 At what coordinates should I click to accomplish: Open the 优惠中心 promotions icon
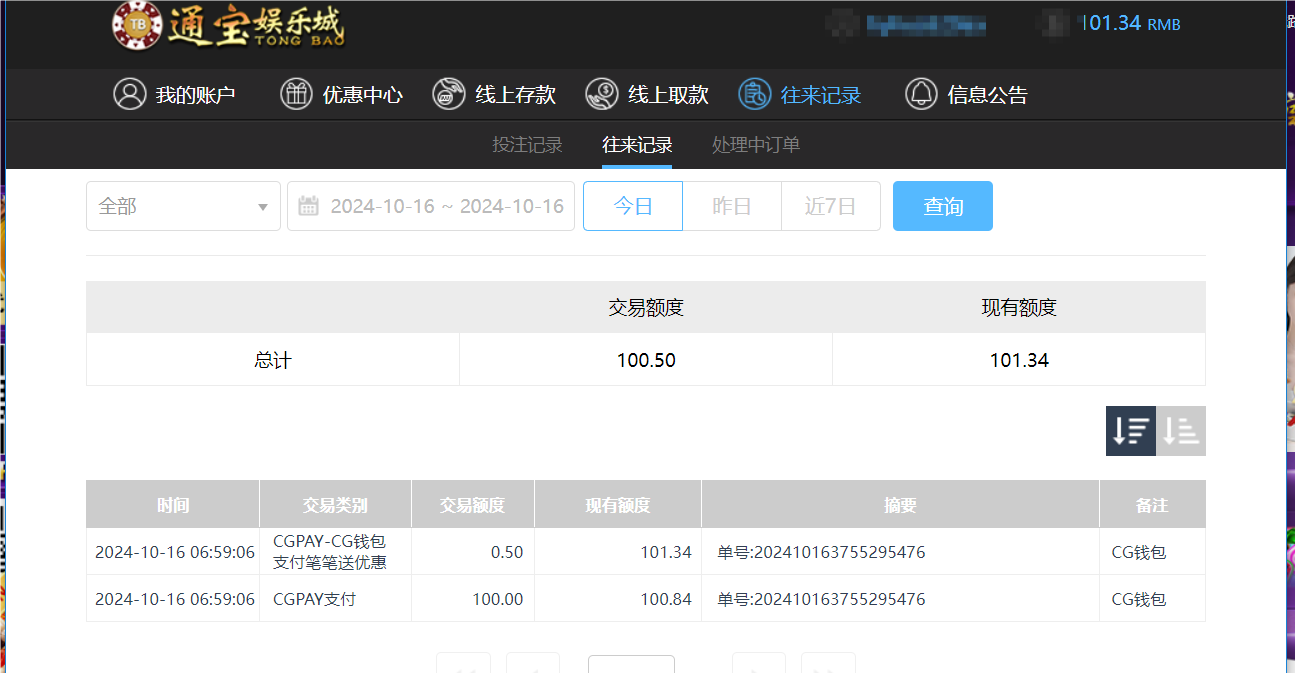[296, 94]
